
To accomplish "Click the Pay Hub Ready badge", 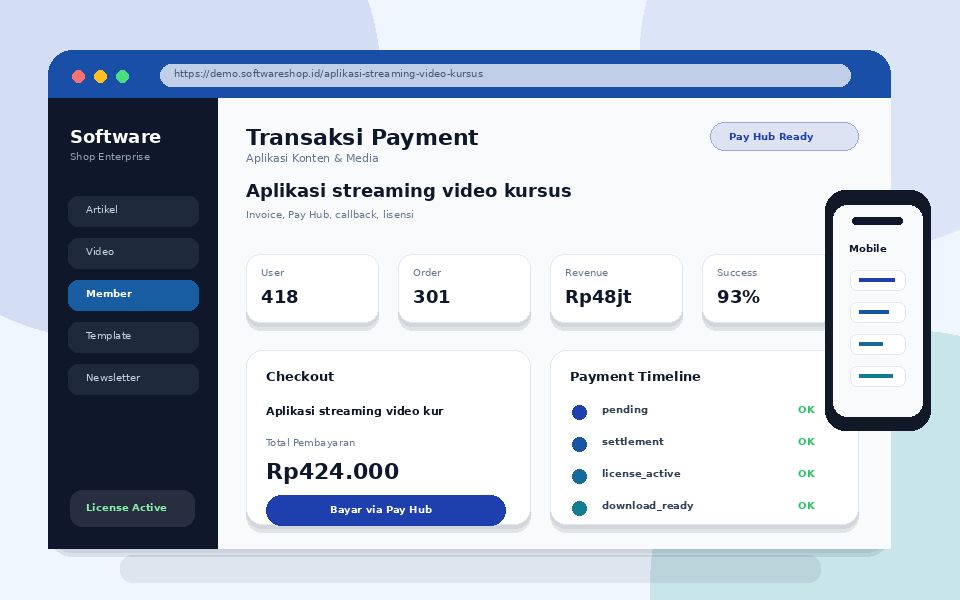I will coord(784,137).
